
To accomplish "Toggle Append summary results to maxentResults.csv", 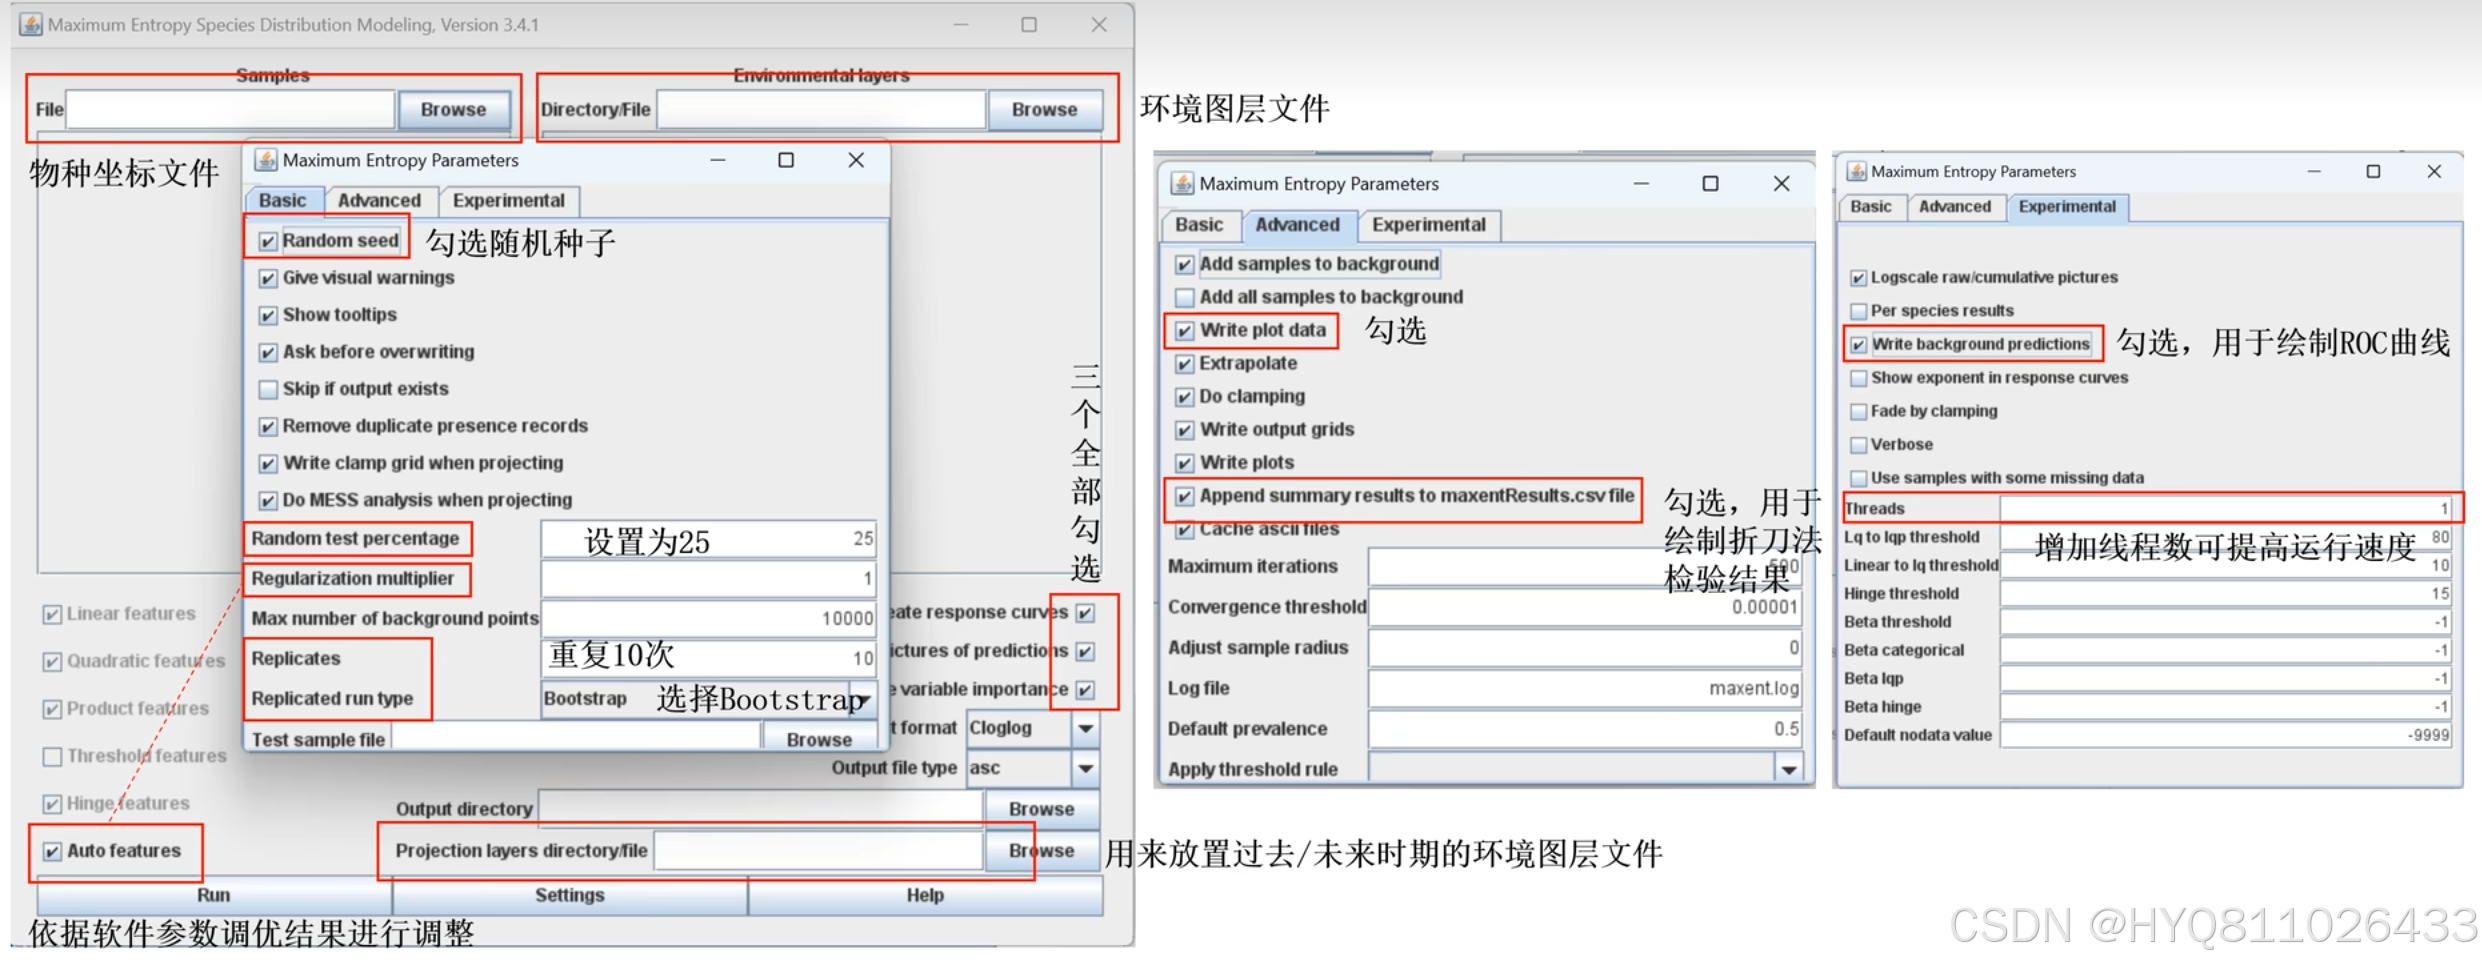I will pos(1185,496).
